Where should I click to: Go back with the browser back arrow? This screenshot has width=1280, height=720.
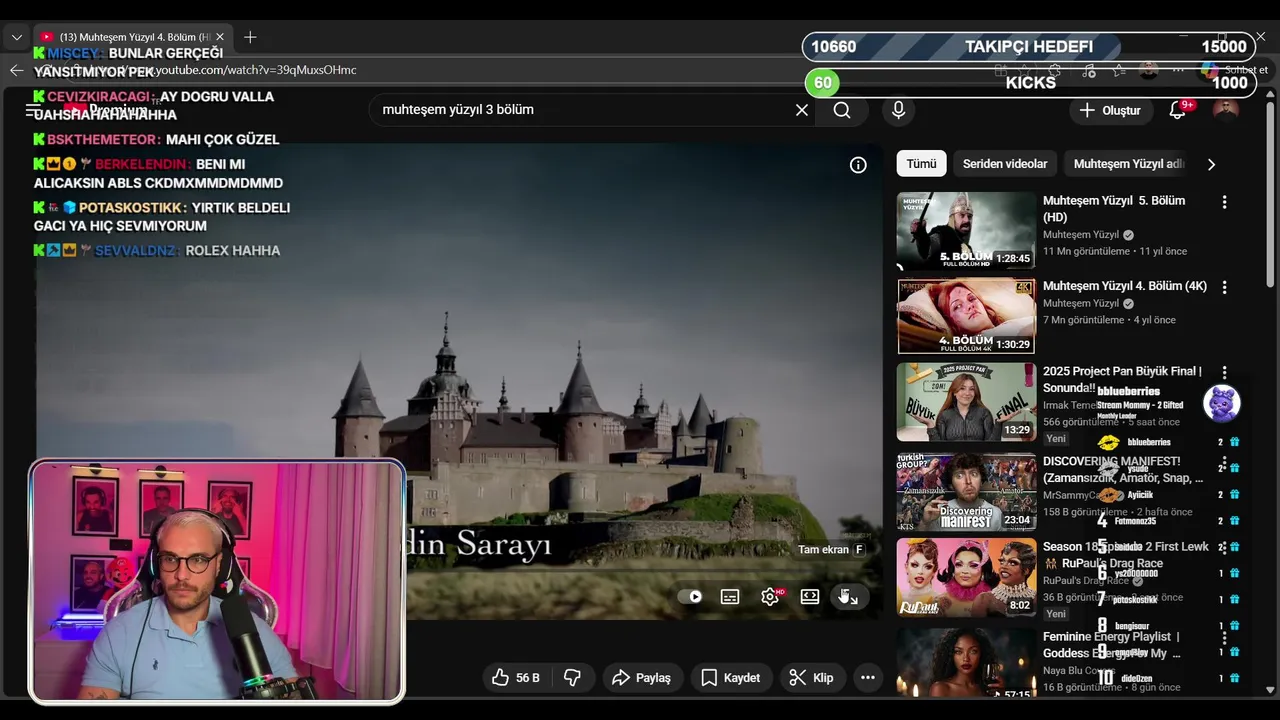[x=16, y=70]
